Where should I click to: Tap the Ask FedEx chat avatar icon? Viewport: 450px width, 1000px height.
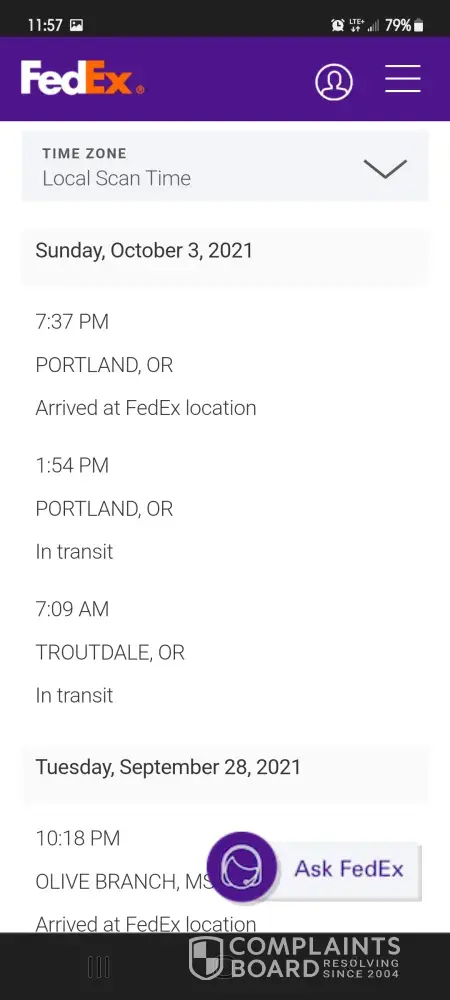tap(242, 867)
